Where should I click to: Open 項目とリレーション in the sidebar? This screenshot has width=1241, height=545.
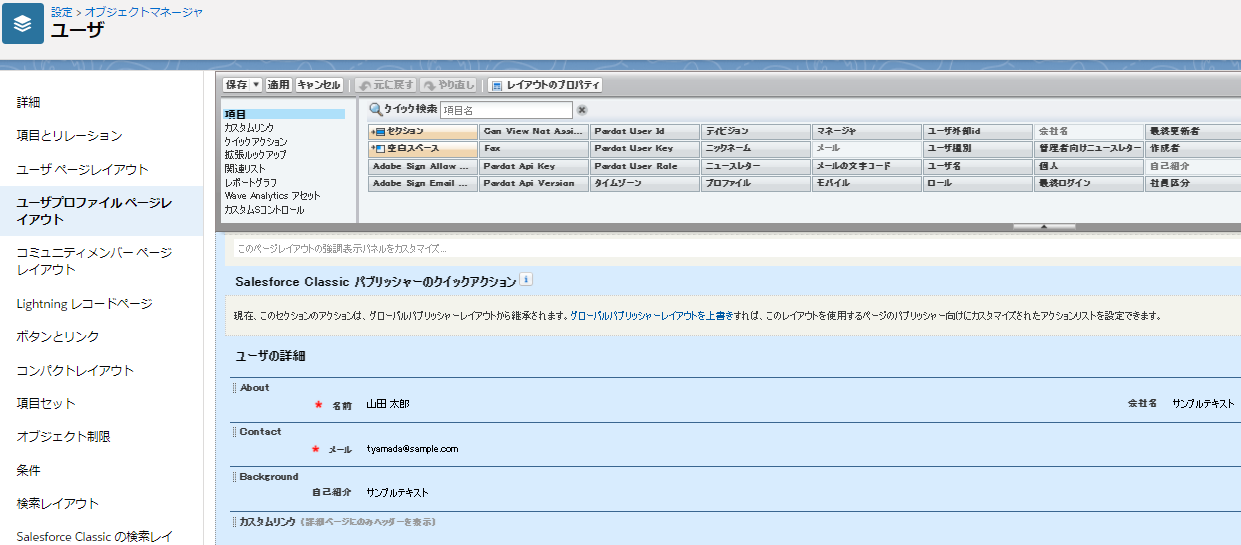(x=69, y=135)
